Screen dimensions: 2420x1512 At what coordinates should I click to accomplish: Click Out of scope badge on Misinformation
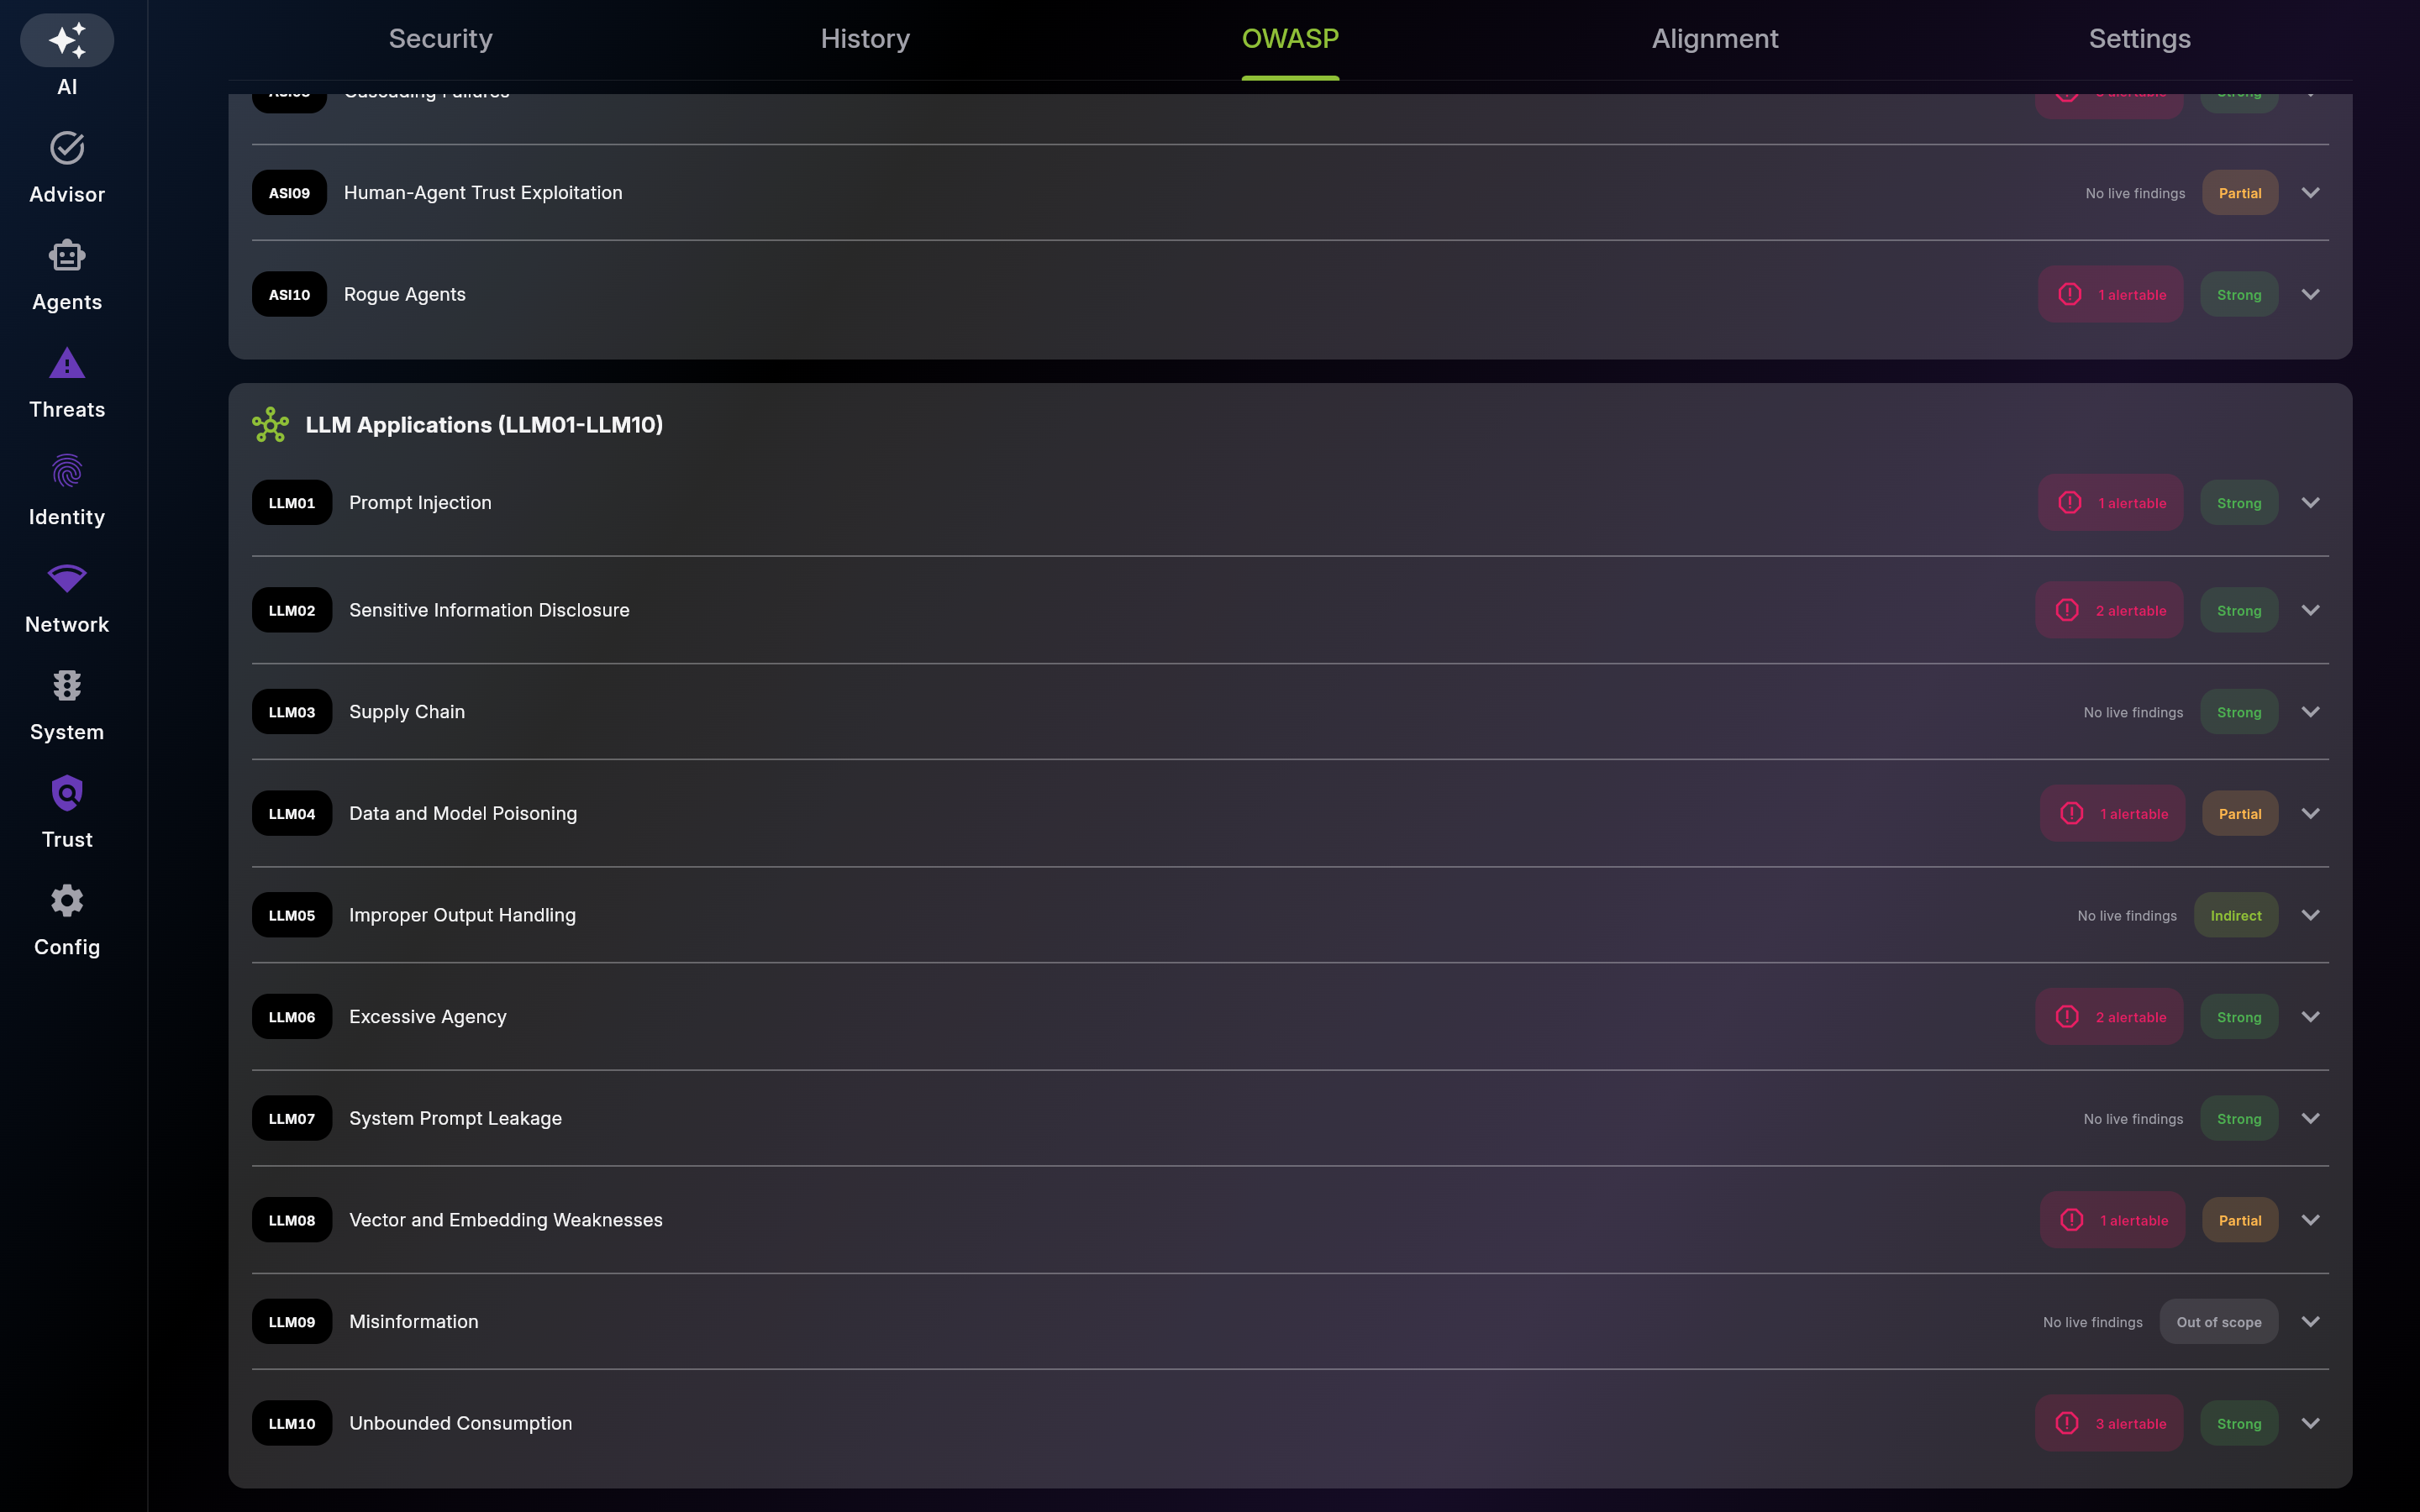point(2219,1321)
